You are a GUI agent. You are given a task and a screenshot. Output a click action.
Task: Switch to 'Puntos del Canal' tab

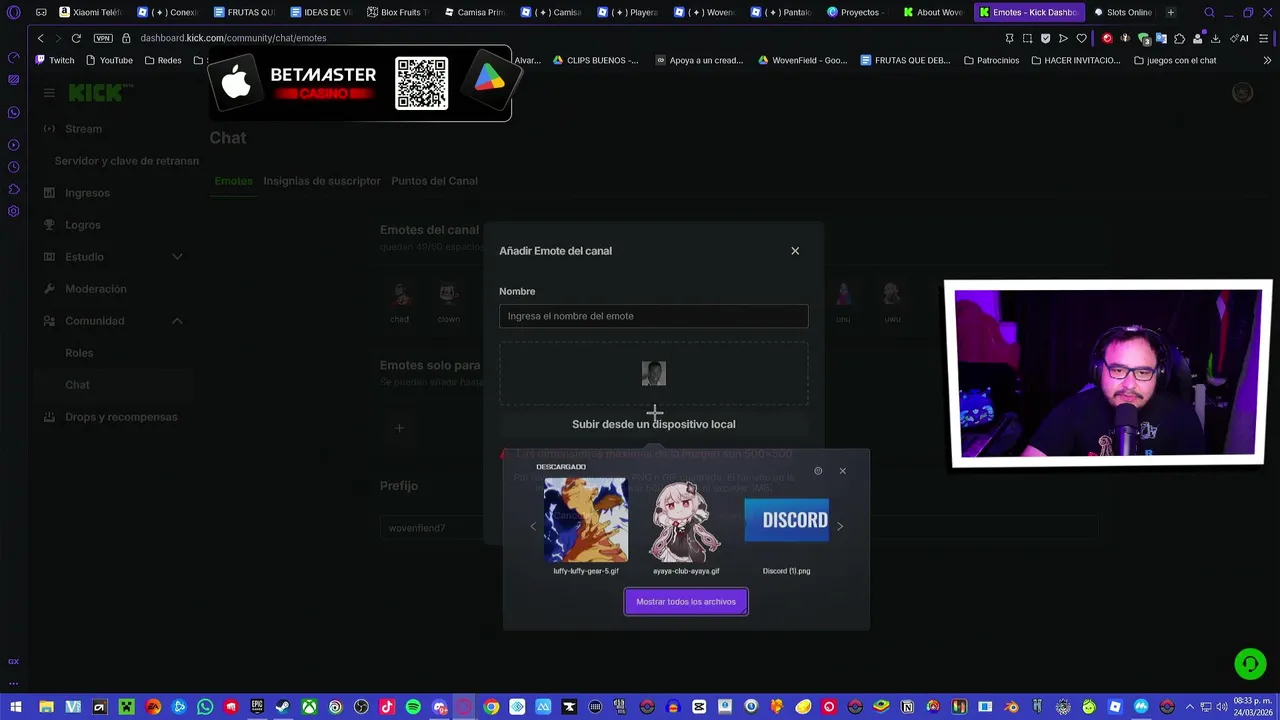pyautogui.click(x=434, y=181)
